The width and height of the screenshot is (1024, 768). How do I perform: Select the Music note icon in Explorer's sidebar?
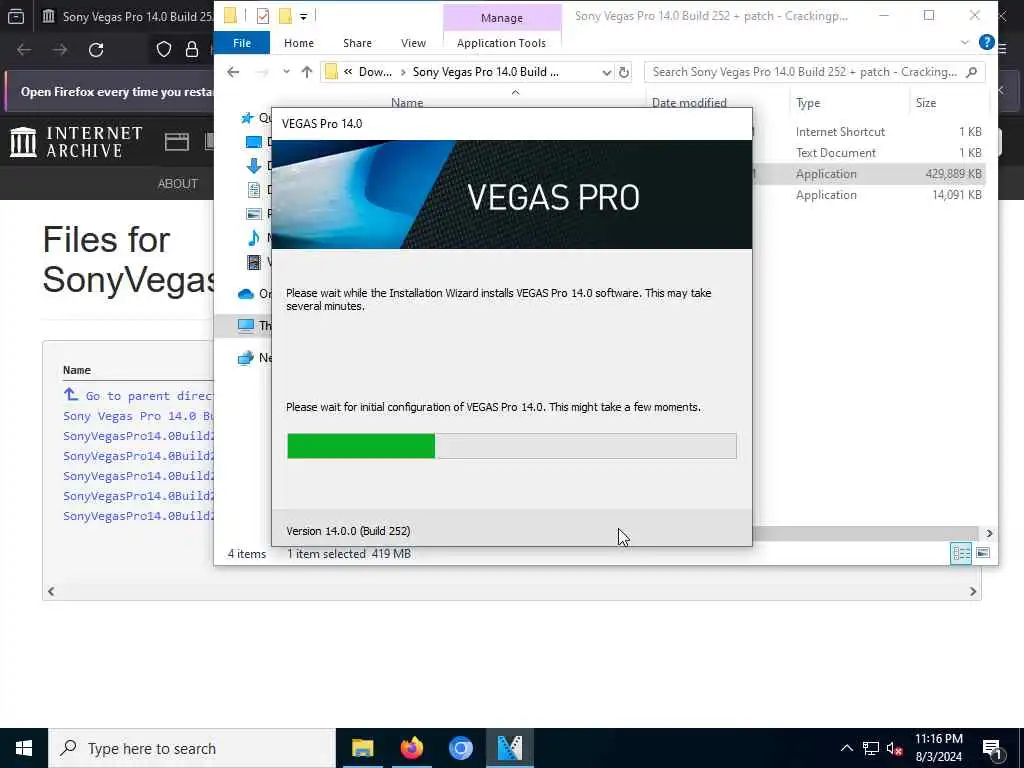[x=253, y=238]
